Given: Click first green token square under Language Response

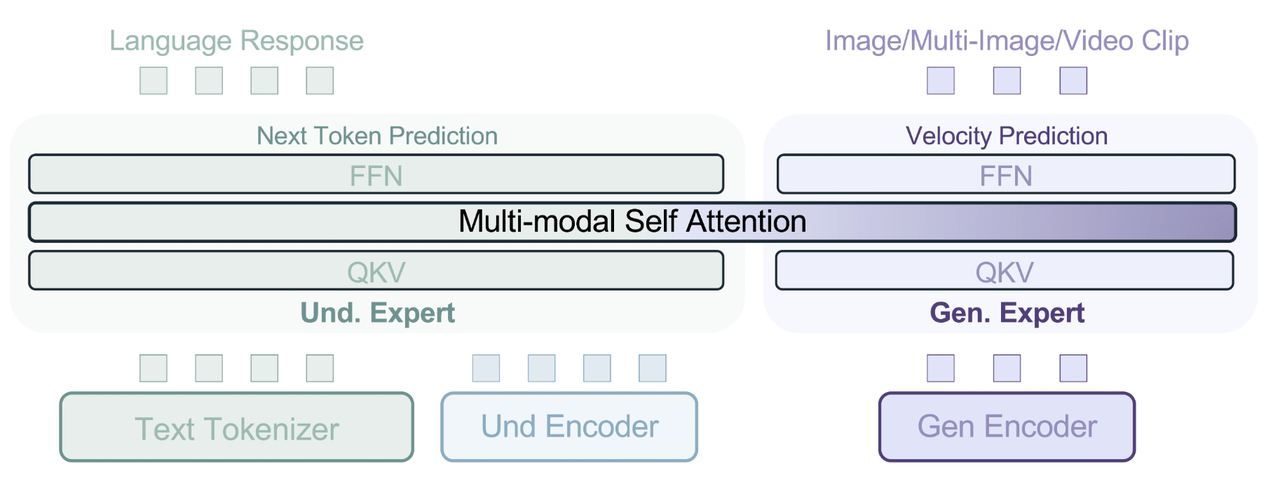Looking at the screenshot, I should tap(153, 80).
